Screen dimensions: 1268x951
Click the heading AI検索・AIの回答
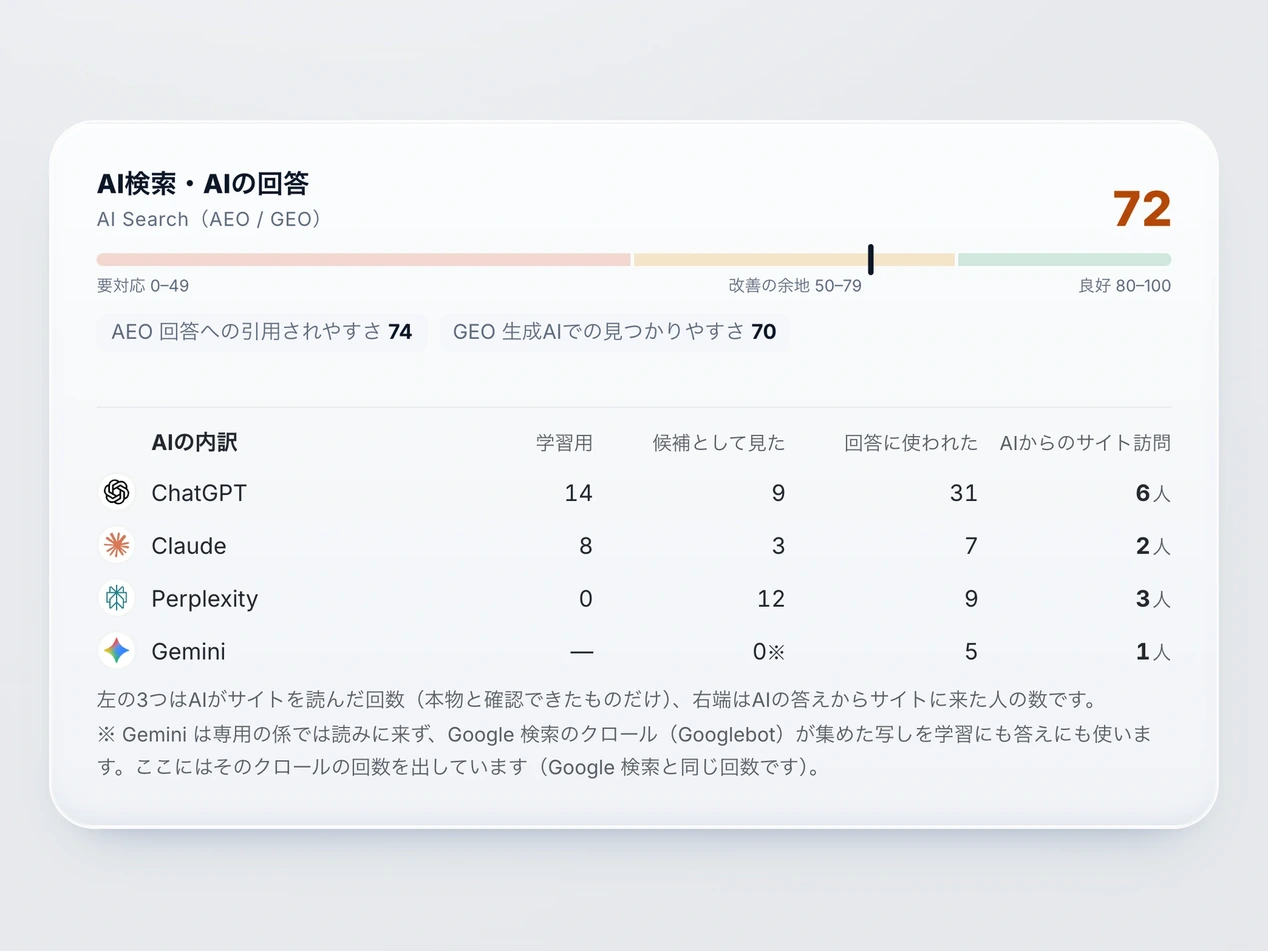click(x=203, y=184)
